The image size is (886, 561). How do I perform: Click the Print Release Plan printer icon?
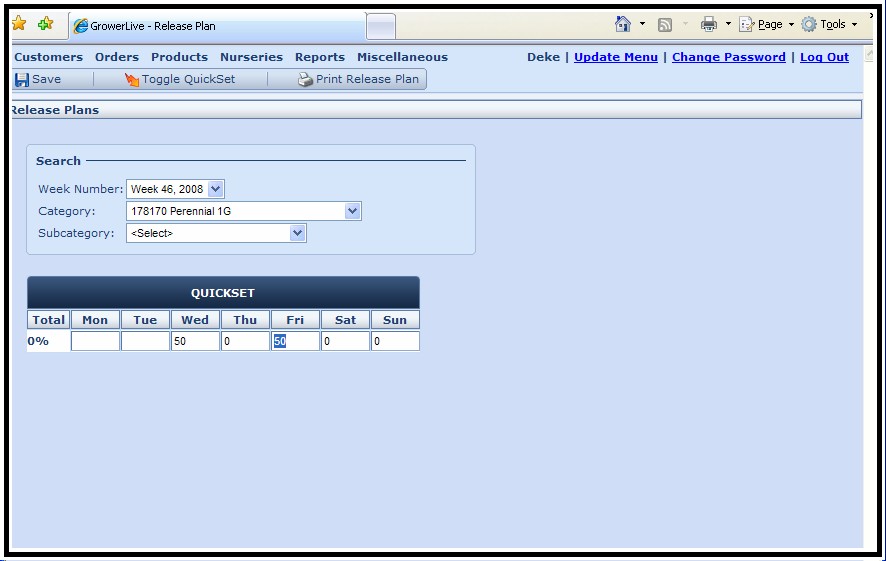[306, 80]
